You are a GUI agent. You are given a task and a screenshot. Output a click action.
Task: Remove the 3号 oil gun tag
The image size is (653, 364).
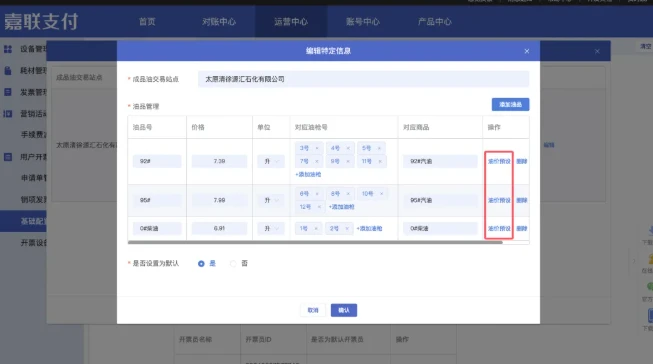pos(317,148)
